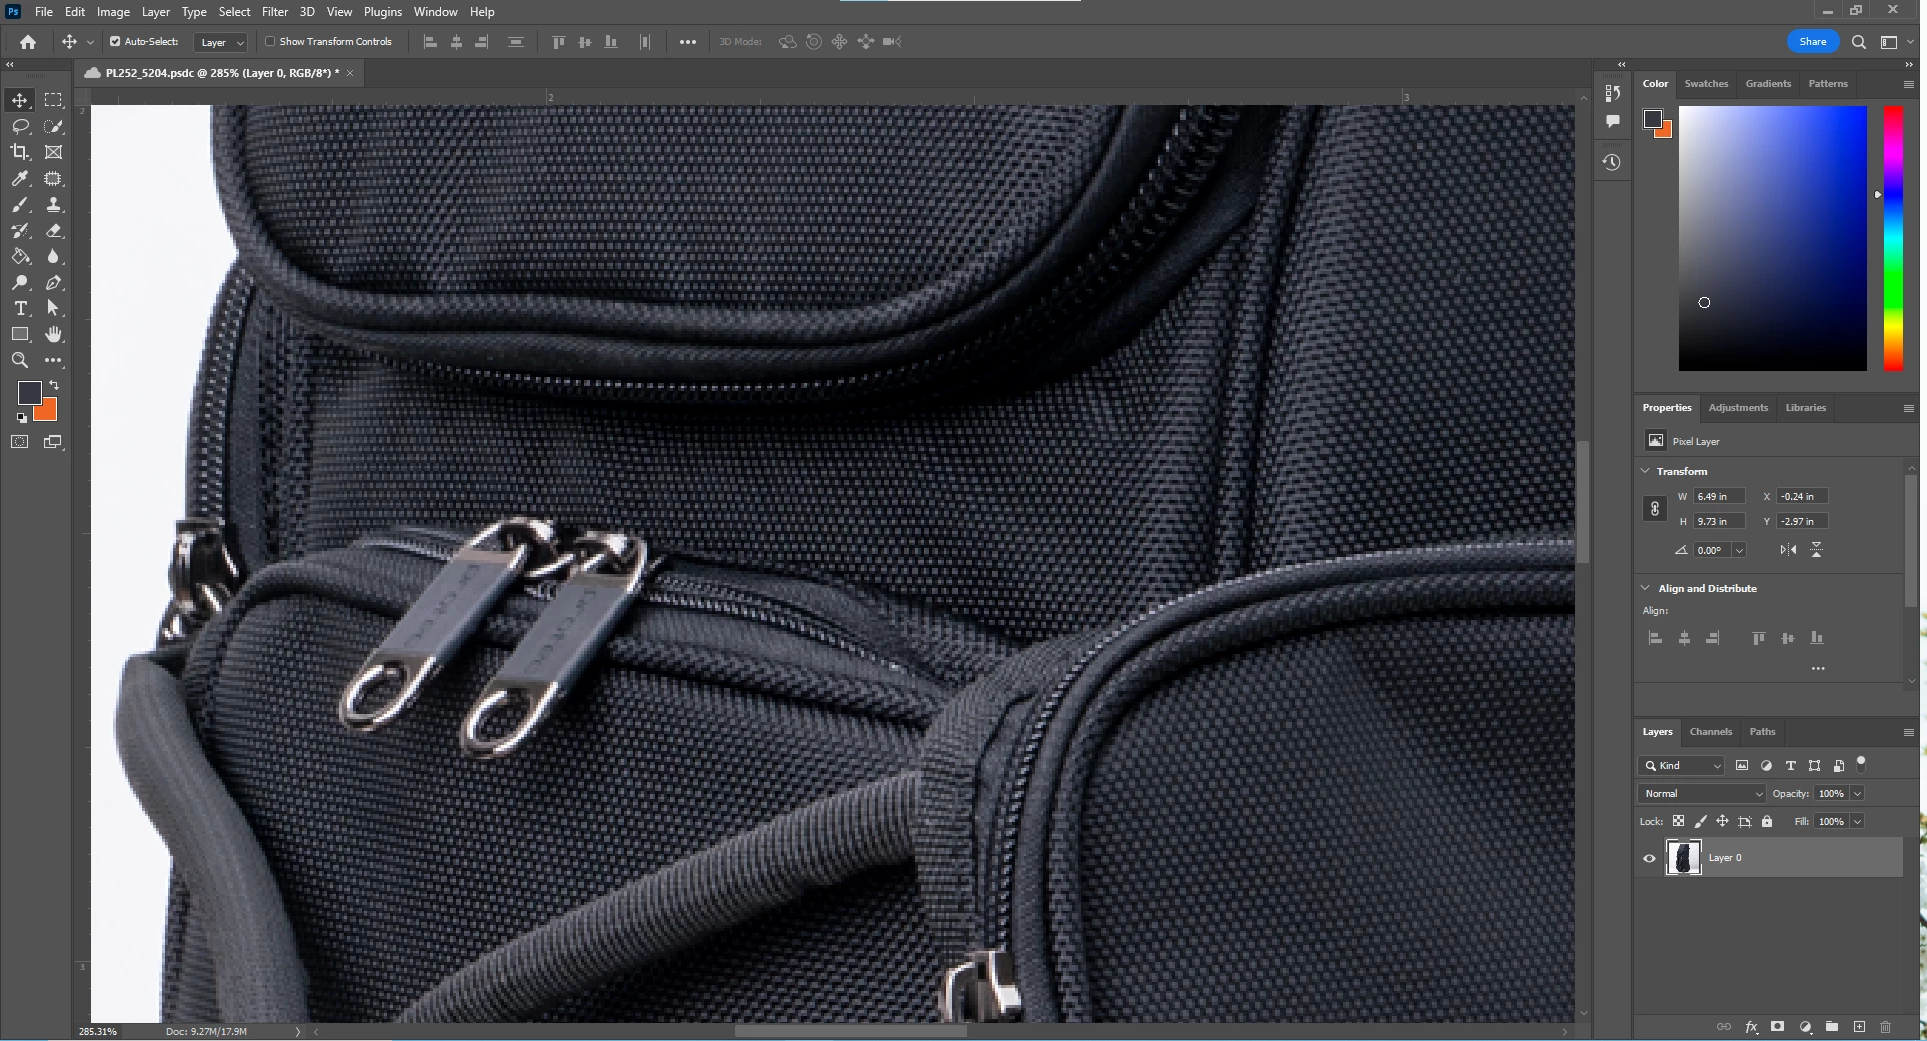
Task: Select the Blur tool
Action: point(53,256)
